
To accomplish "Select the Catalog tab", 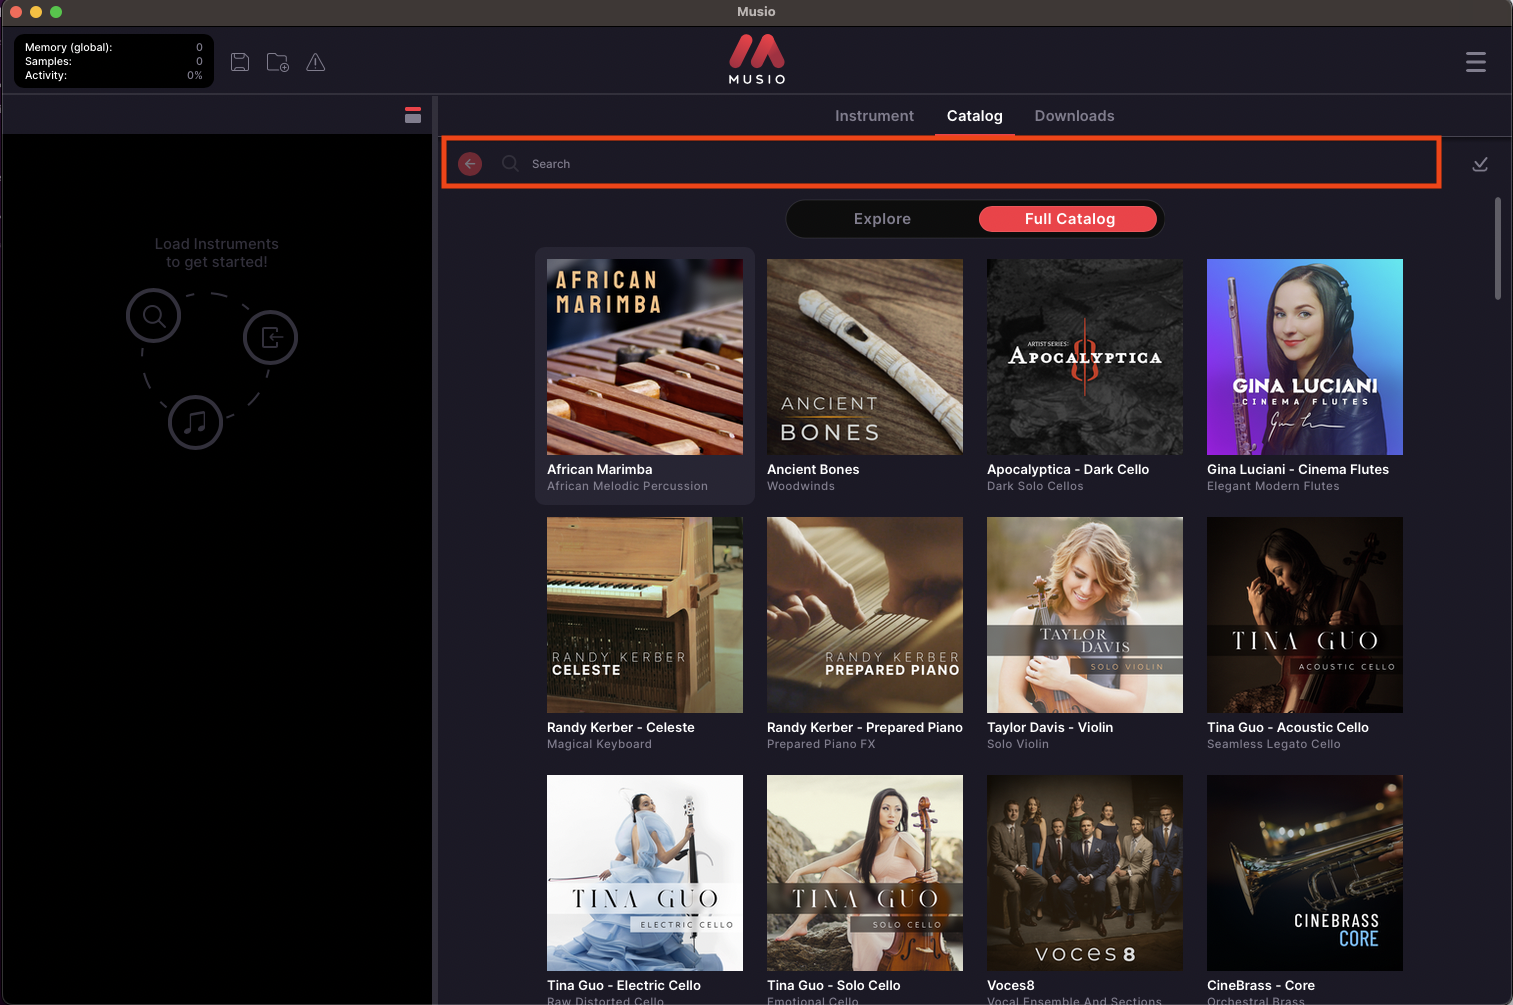I will click(975, 116).
